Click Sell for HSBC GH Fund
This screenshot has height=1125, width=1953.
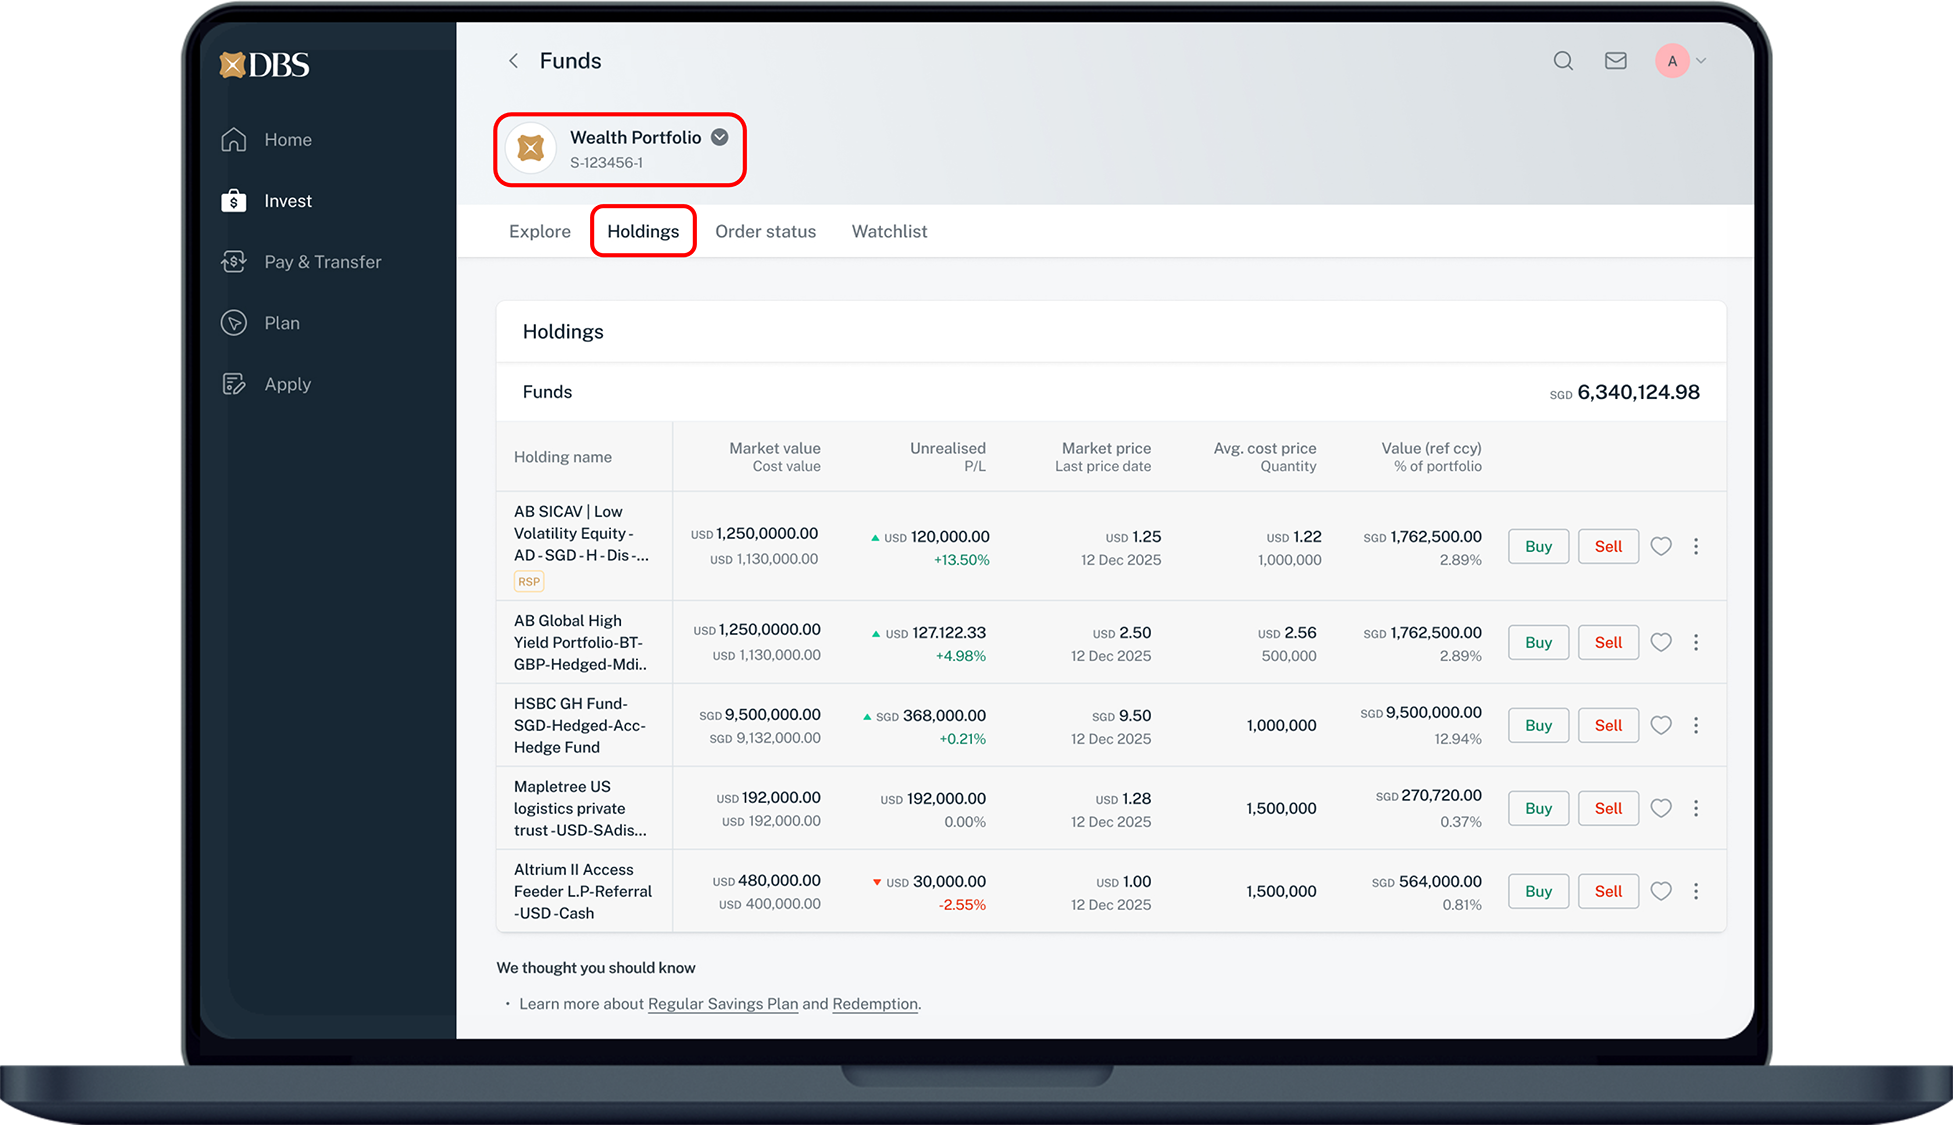pyautogui.click(x=1608, y=725)
